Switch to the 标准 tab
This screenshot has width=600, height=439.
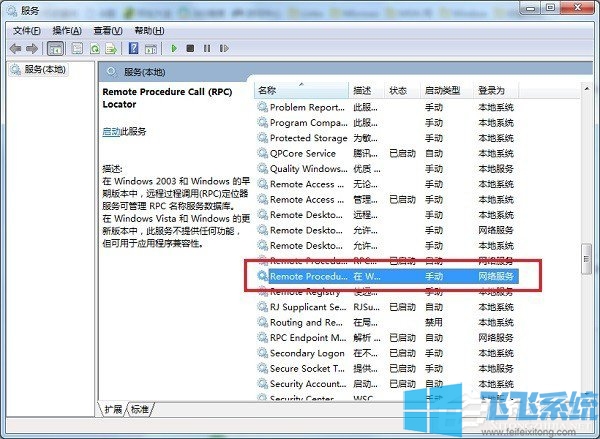click(140, 409)
